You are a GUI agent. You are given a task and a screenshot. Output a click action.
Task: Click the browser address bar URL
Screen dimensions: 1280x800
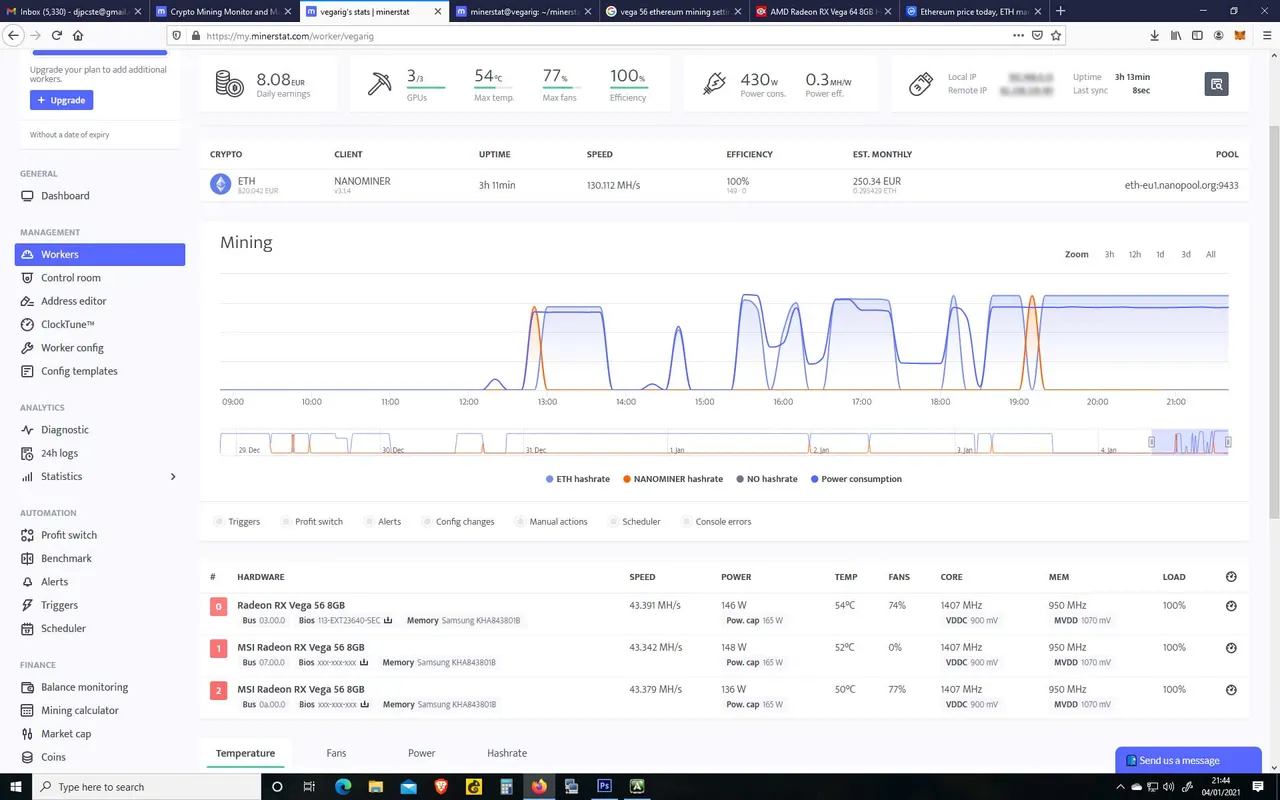(289, 35)
